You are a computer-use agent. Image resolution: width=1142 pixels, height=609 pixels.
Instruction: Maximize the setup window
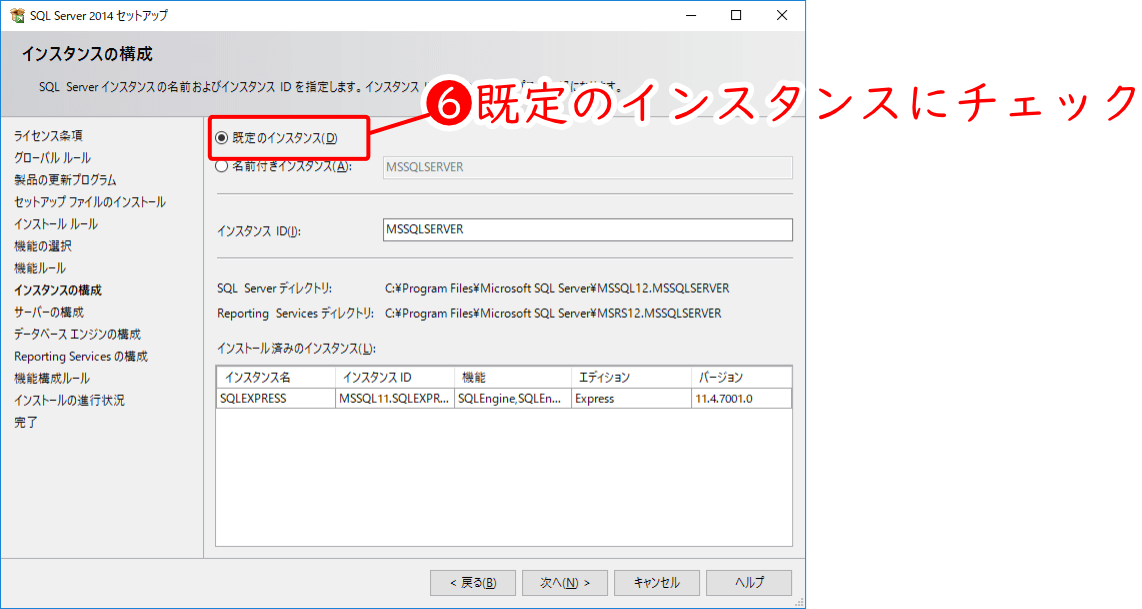(x=736, y=15)
